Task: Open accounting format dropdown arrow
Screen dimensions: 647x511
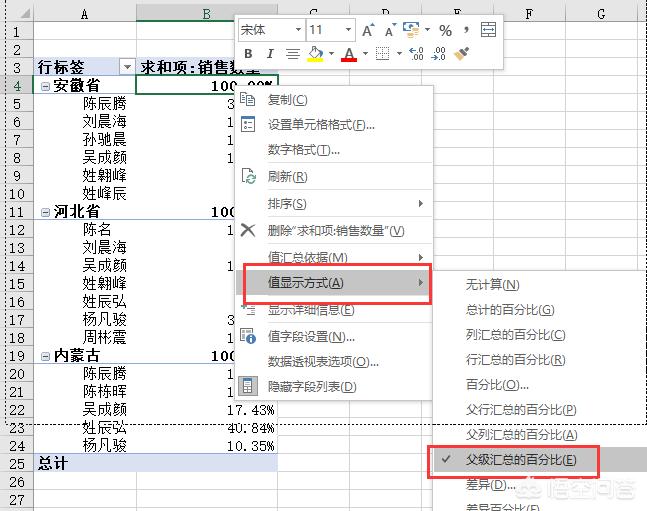Action: coord(427,30)
